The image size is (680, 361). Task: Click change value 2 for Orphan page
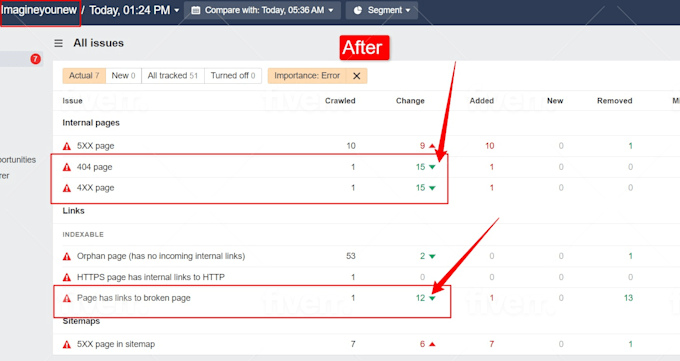pyautogui.click(x=422, y=256)
